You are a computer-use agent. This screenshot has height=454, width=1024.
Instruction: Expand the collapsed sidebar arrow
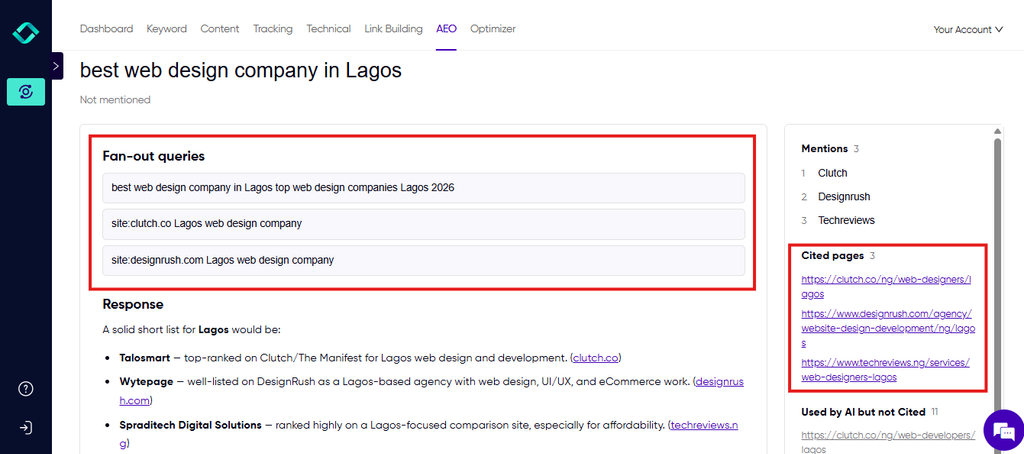click(56, 66)
